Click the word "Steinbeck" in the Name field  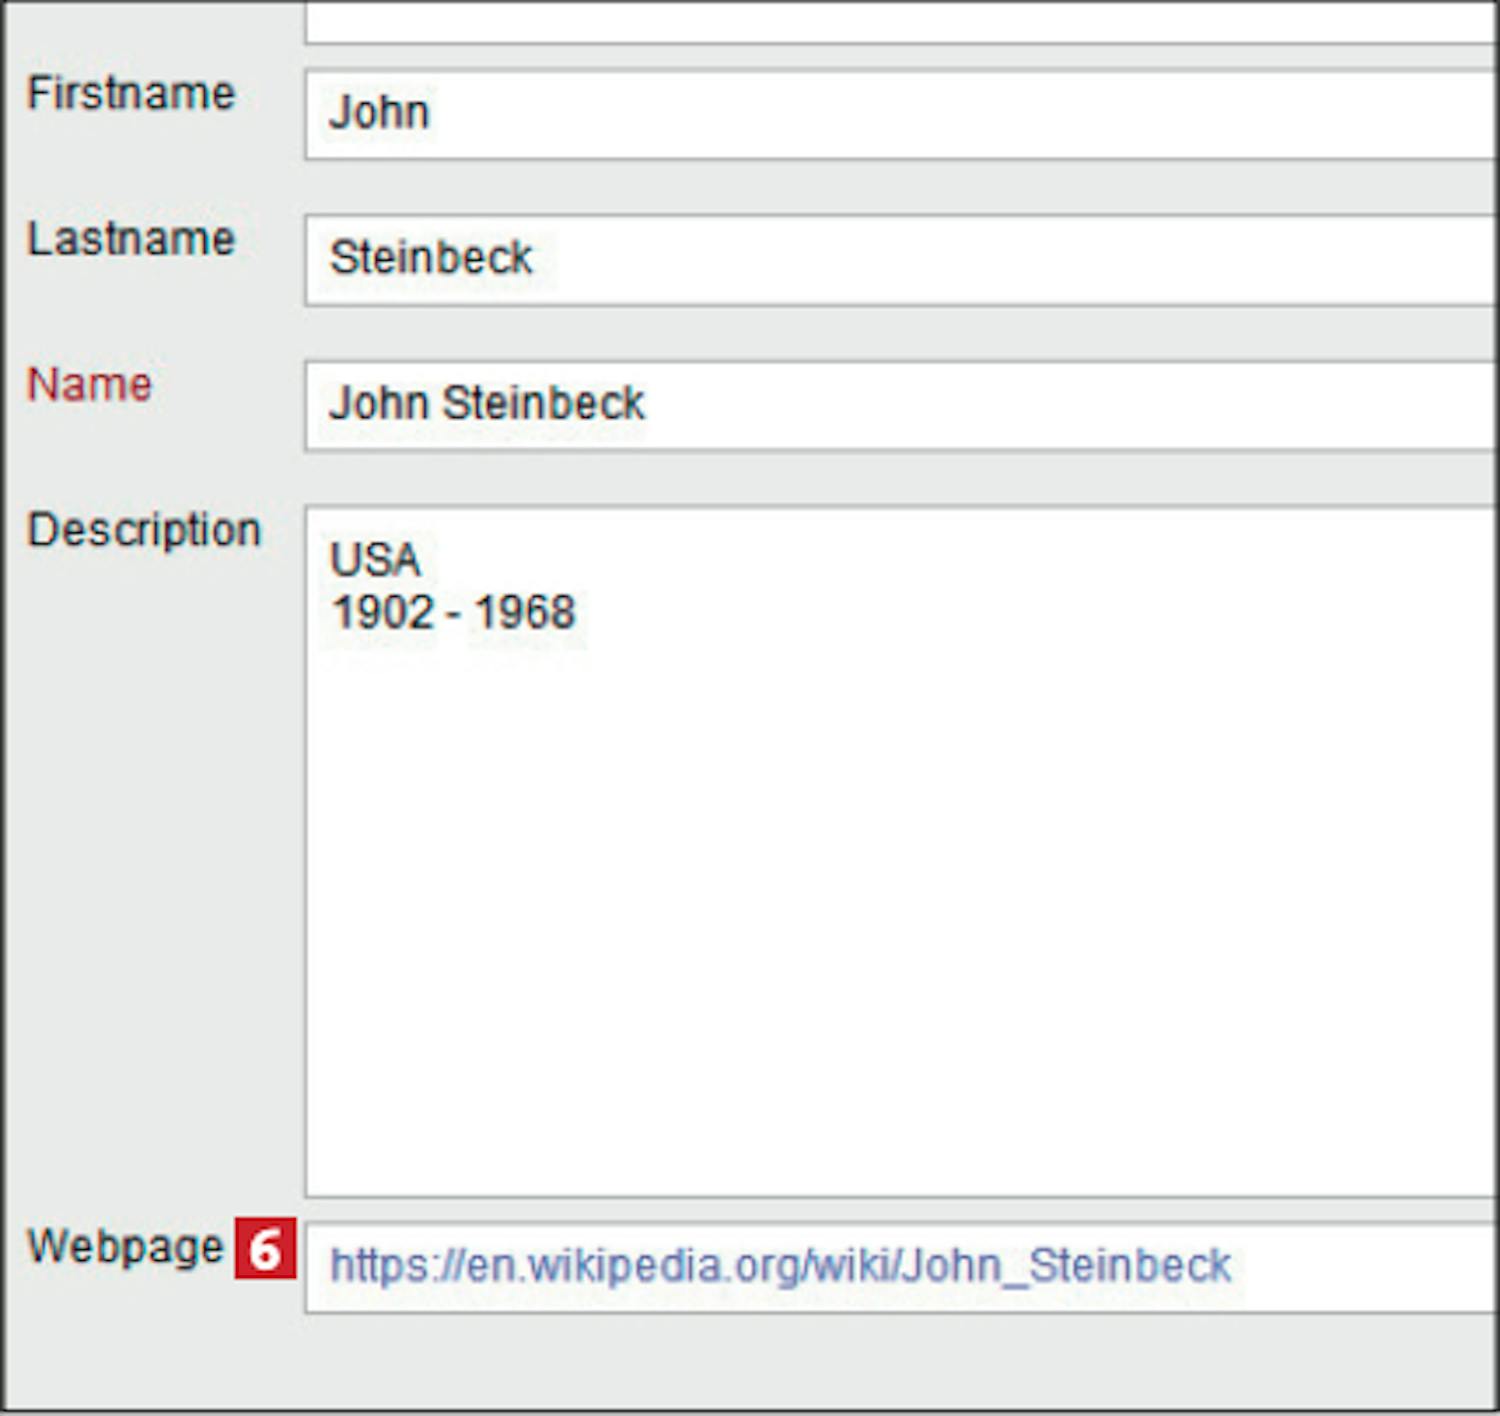click(x=544, y=404)
